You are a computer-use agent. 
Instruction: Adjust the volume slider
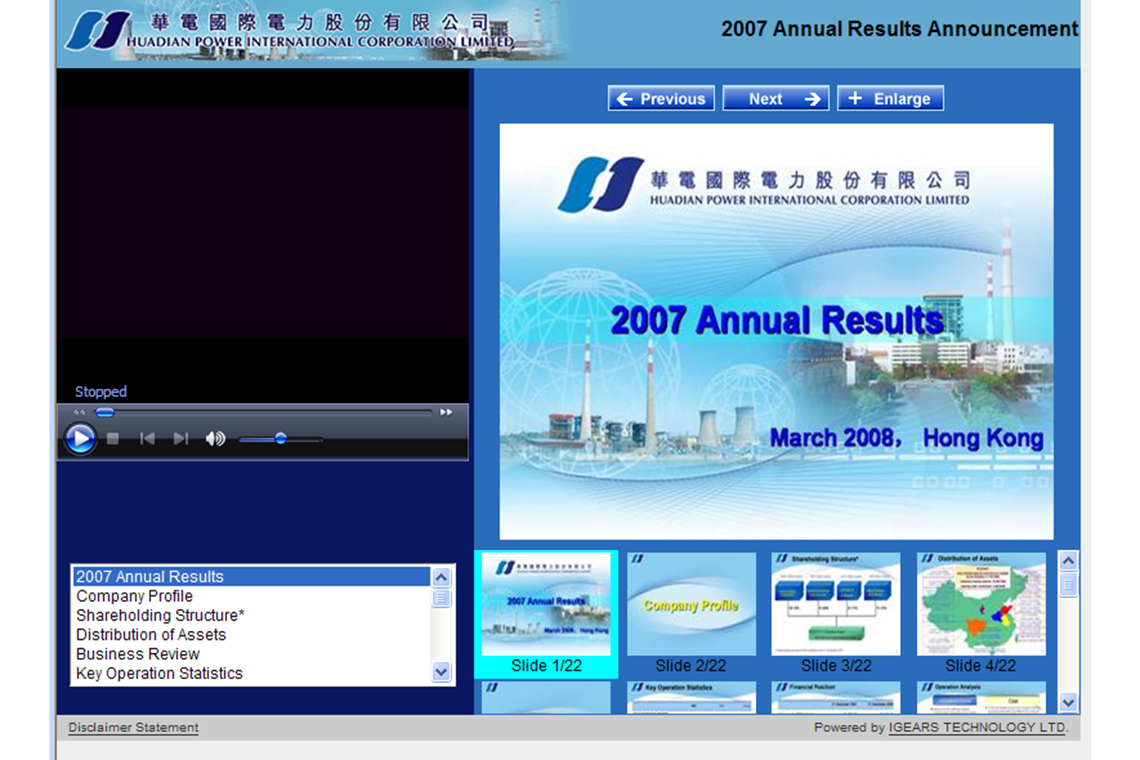(x=281, y=439)
